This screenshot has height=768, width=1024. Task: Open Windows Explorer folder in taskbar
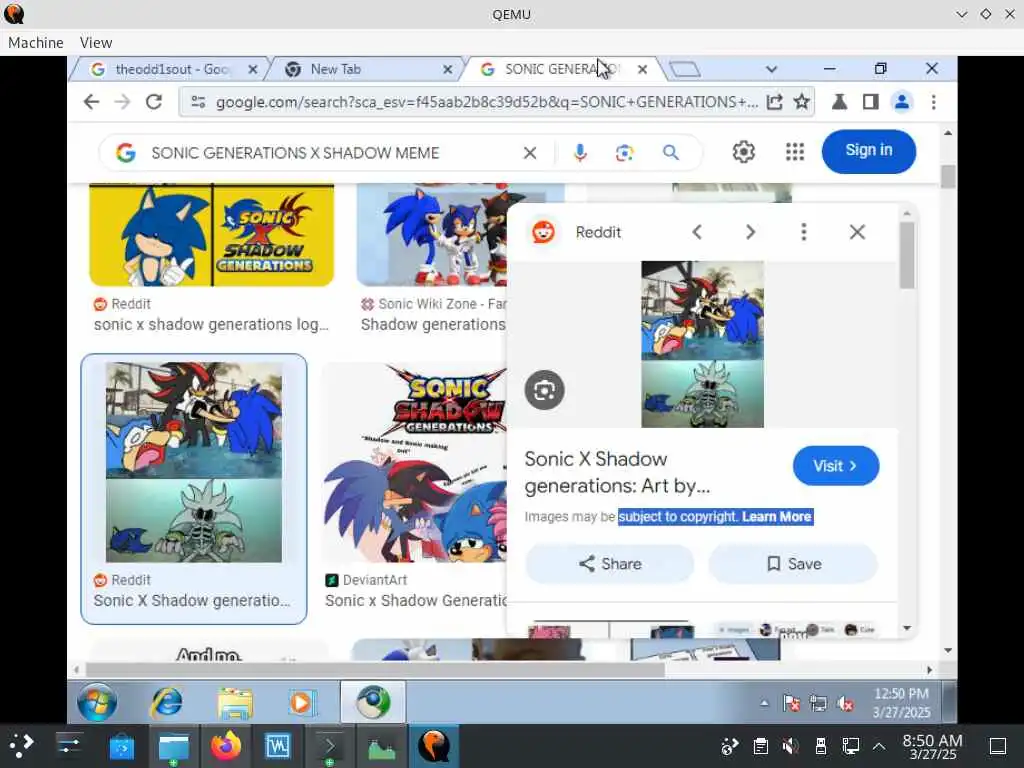click(x=235, y=702)
